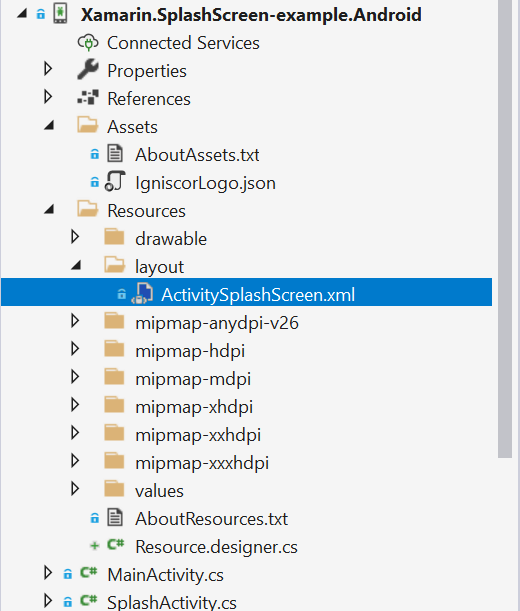Select the AboutResources.txt file
This screenshot has width=520, height=611.
coord(211,519)
